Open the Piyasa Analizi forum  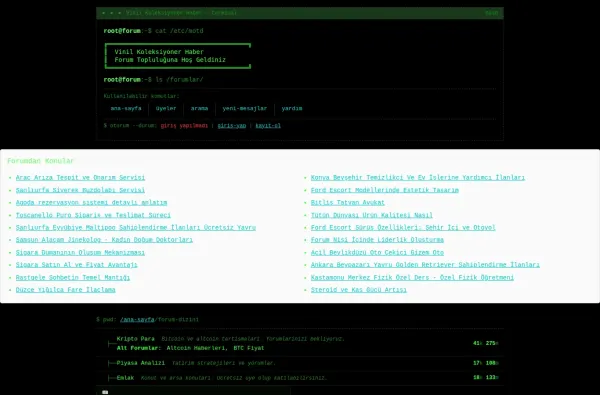click(x=141, y=363)
